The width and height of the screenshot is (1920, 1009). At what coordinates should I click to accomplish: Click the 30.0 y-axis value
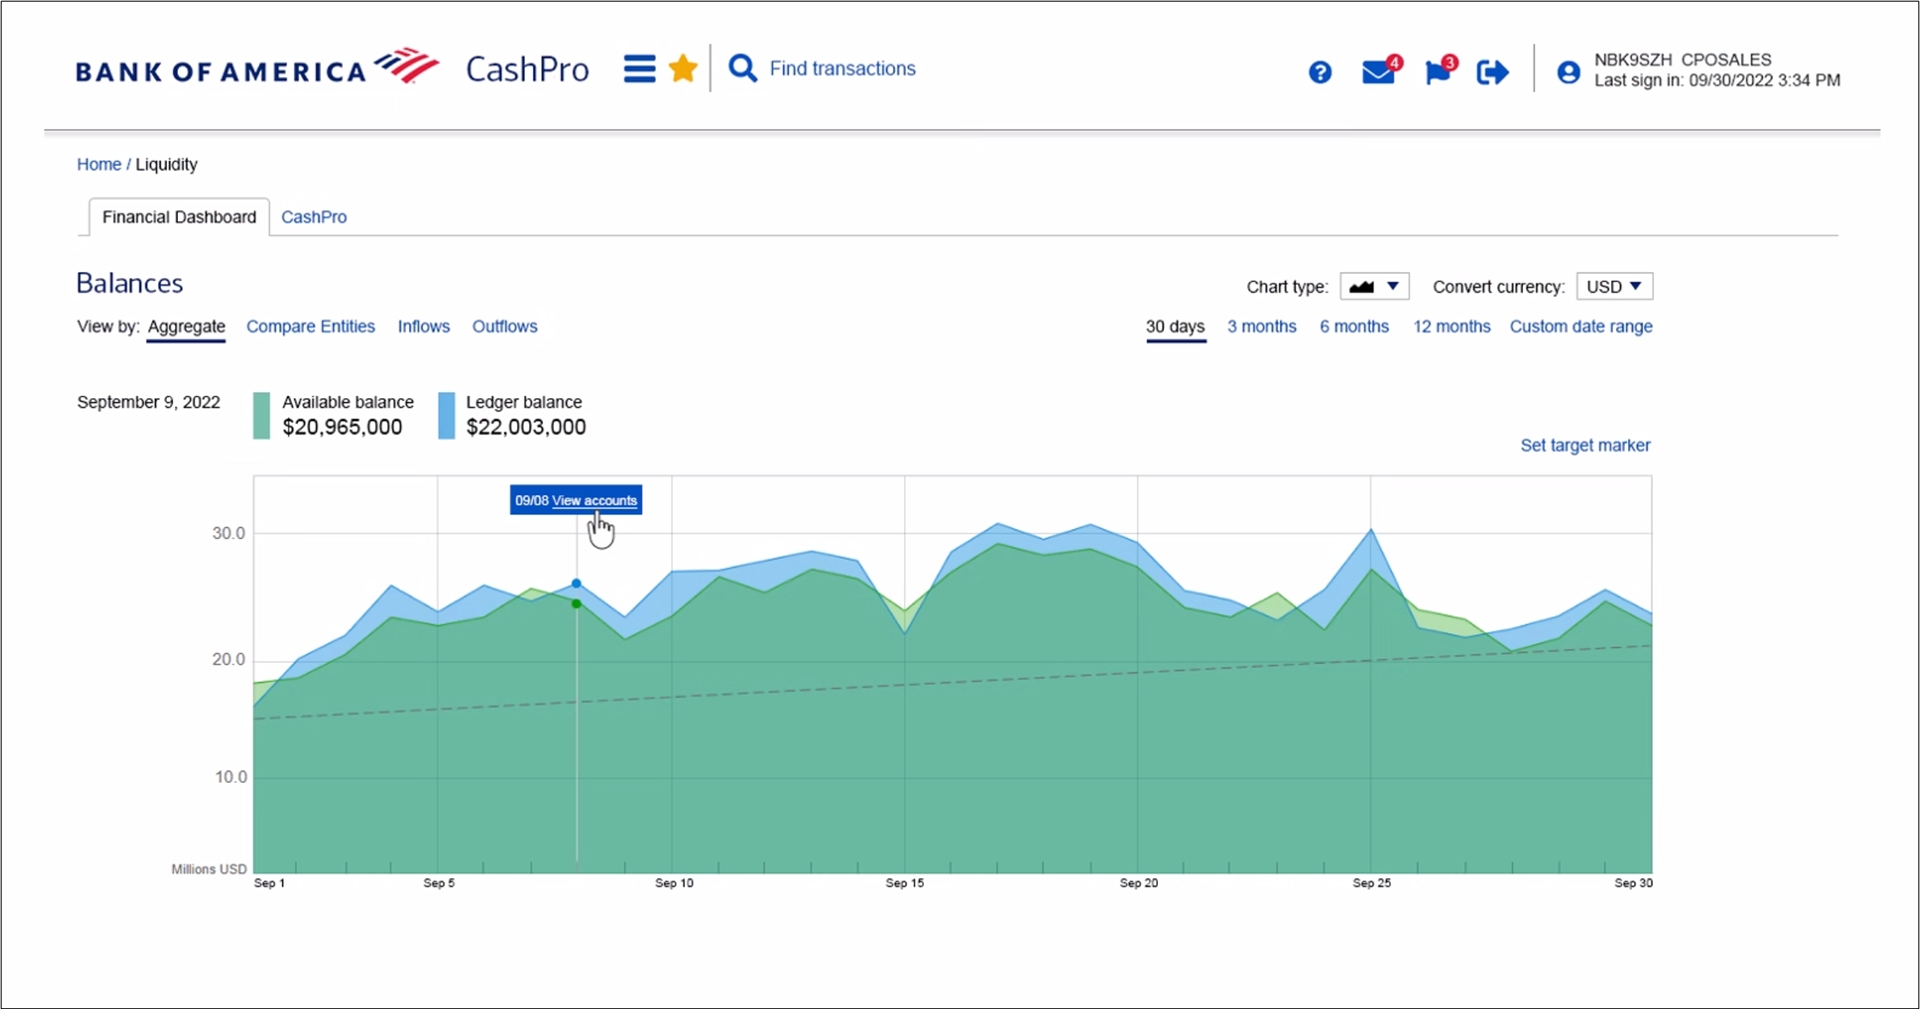tap(228, 533)
